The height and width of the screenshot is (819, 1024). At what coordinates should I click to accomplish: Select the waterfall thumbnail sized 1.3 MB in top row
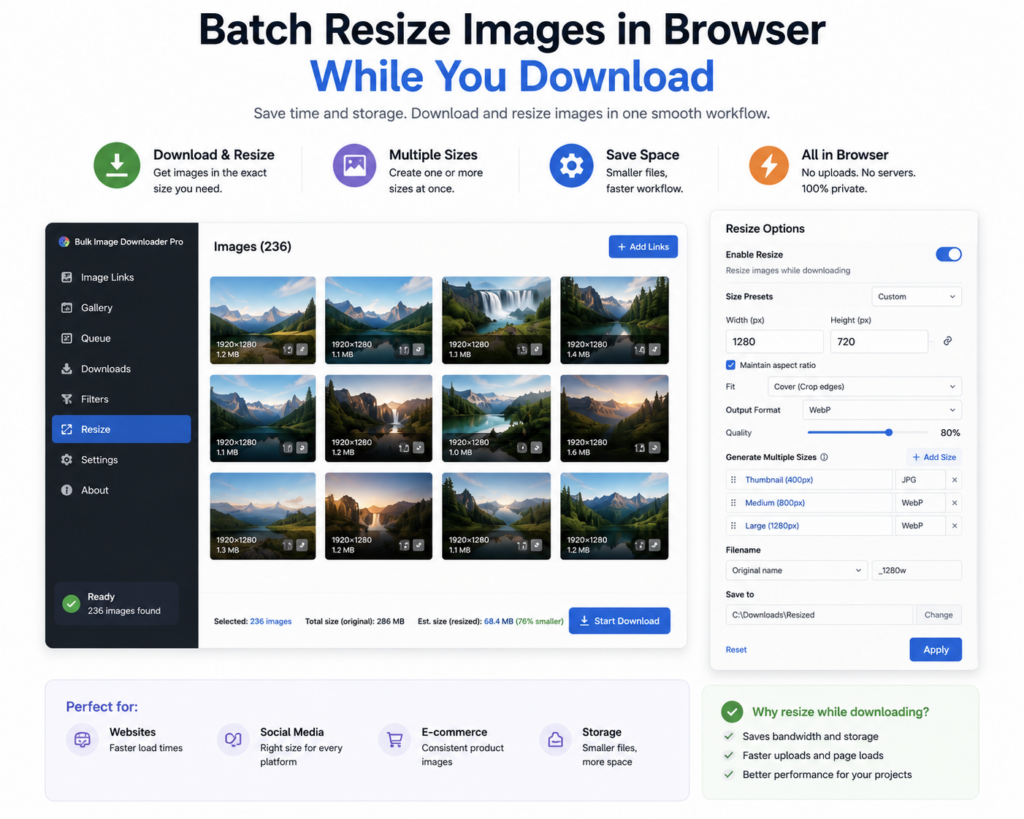coord(496,320)
